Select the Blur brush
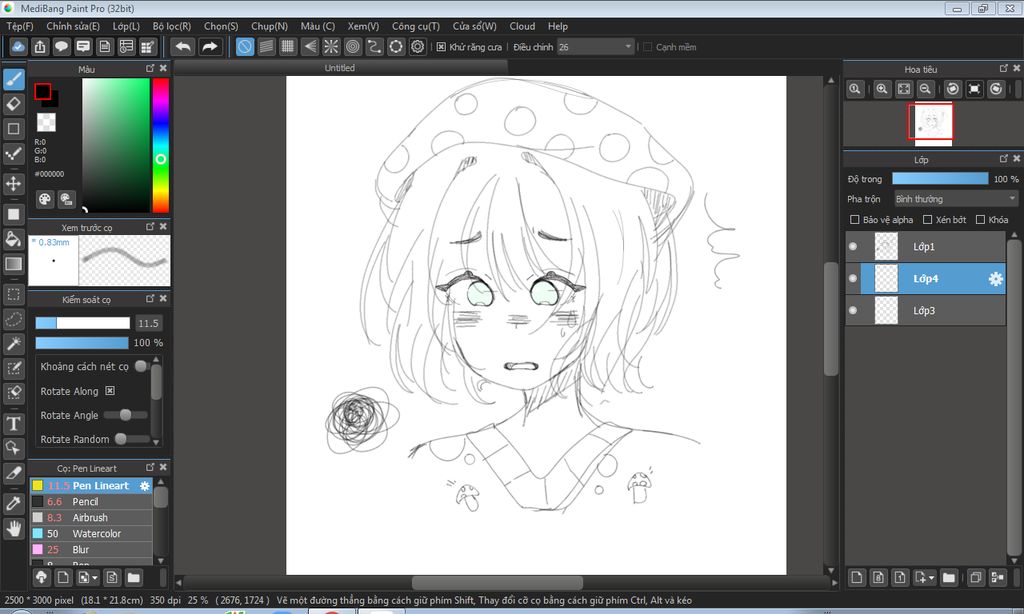This screenshot has height=614, width=1024. pos(91,549)
